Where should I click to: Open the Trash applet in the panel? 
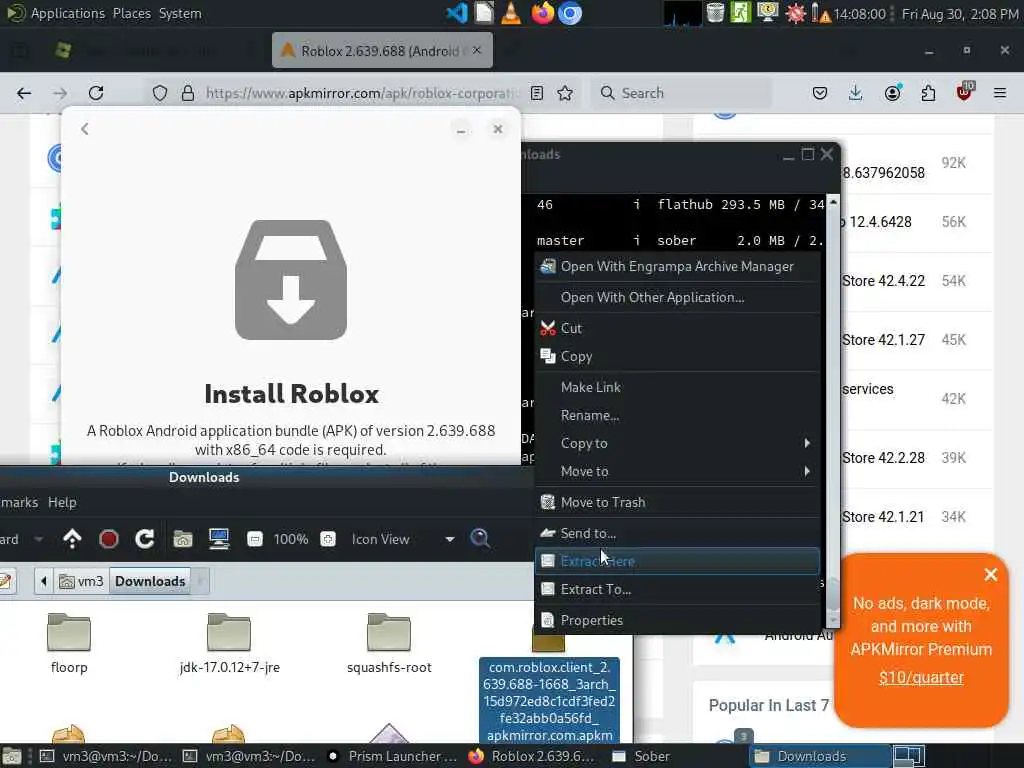[715, 13]
